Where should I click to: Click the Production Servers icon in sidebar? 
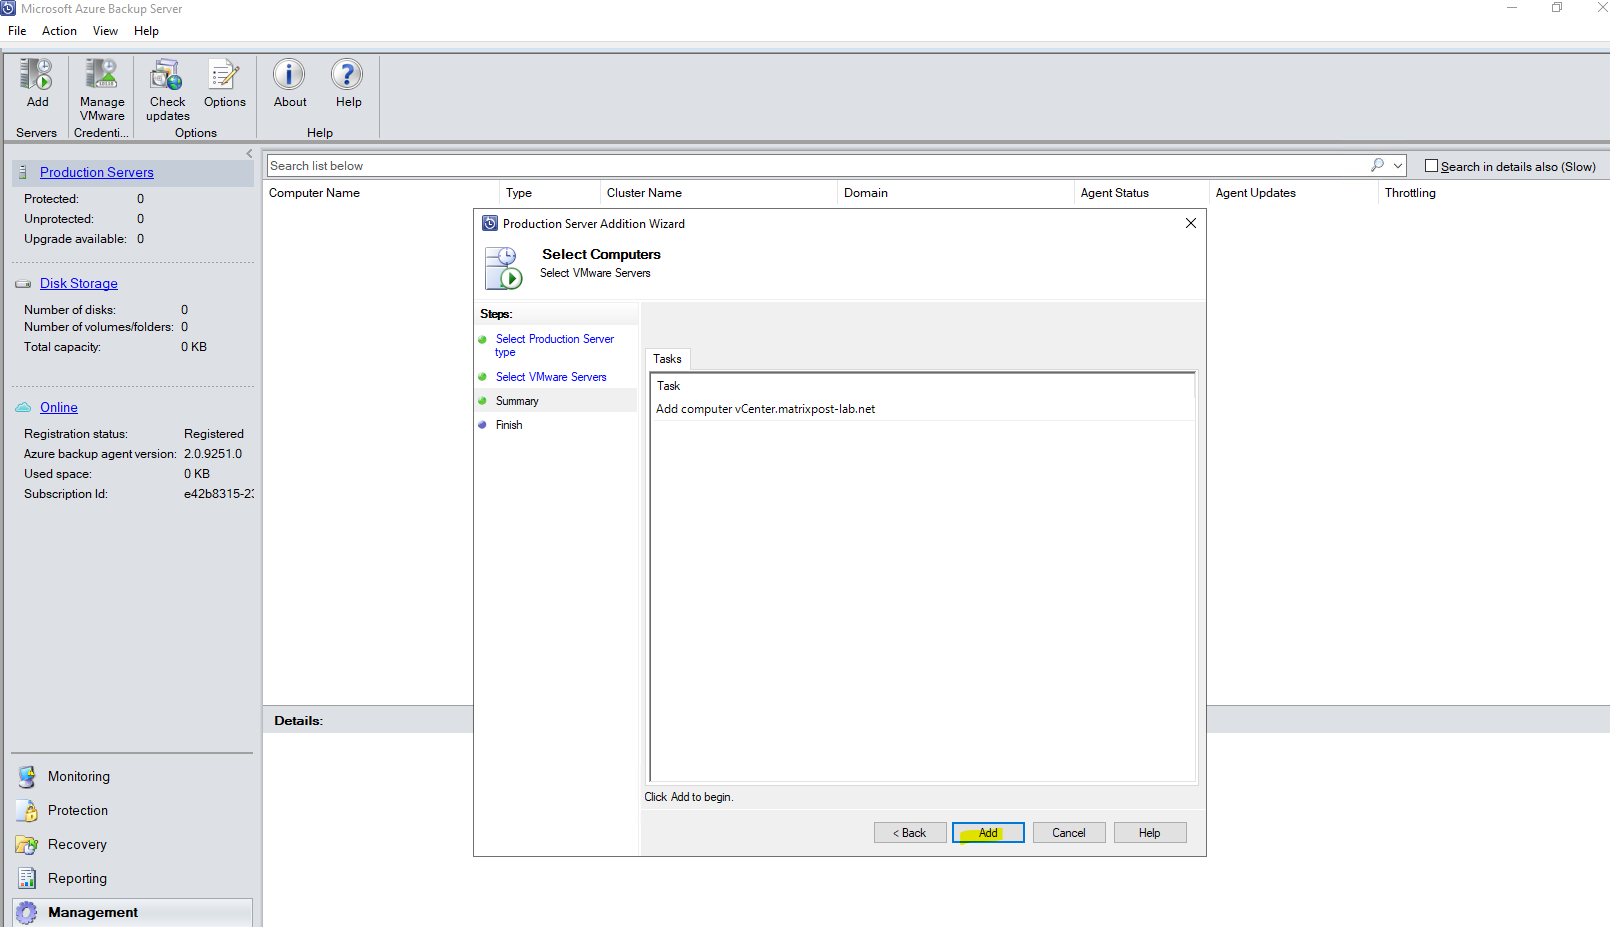(23, 172)
